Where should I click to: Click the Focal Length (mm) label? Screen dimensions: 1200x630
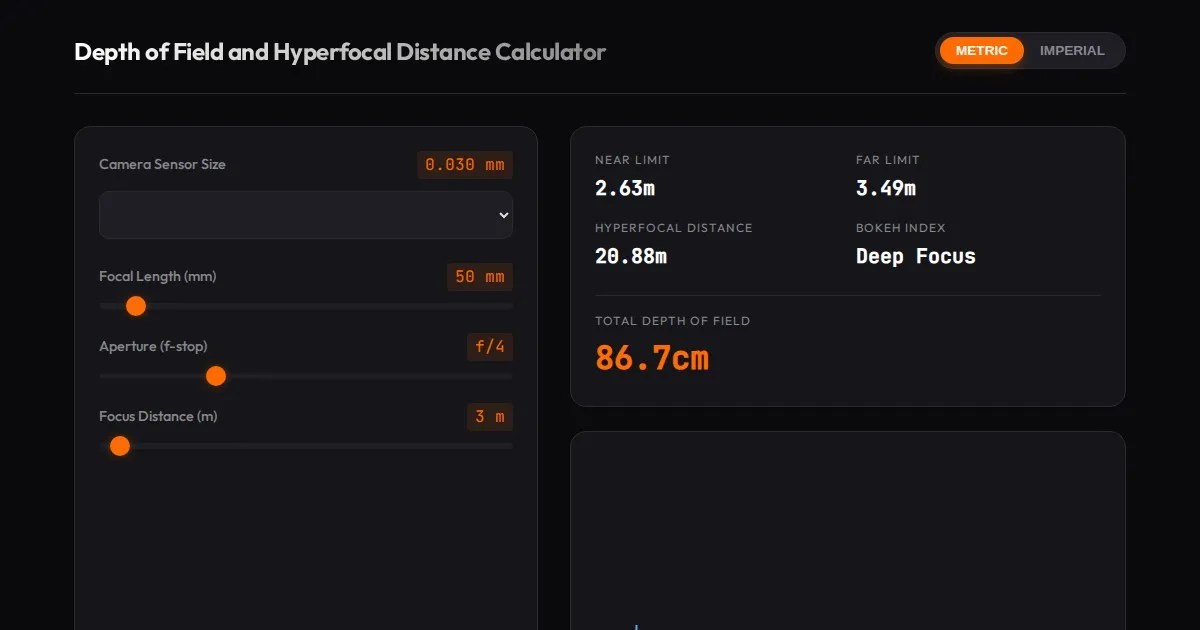pyautogui.click(x=157, y=277)
